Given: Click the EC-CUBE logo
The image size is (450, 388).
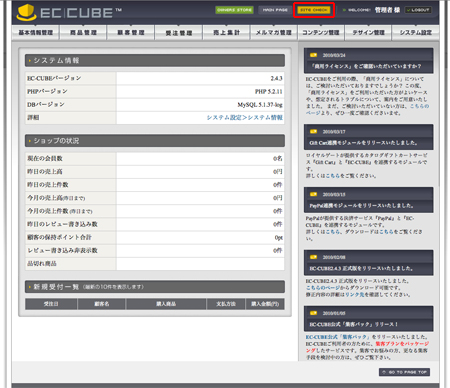Looking at the screenshot, I should pos(69,13).
